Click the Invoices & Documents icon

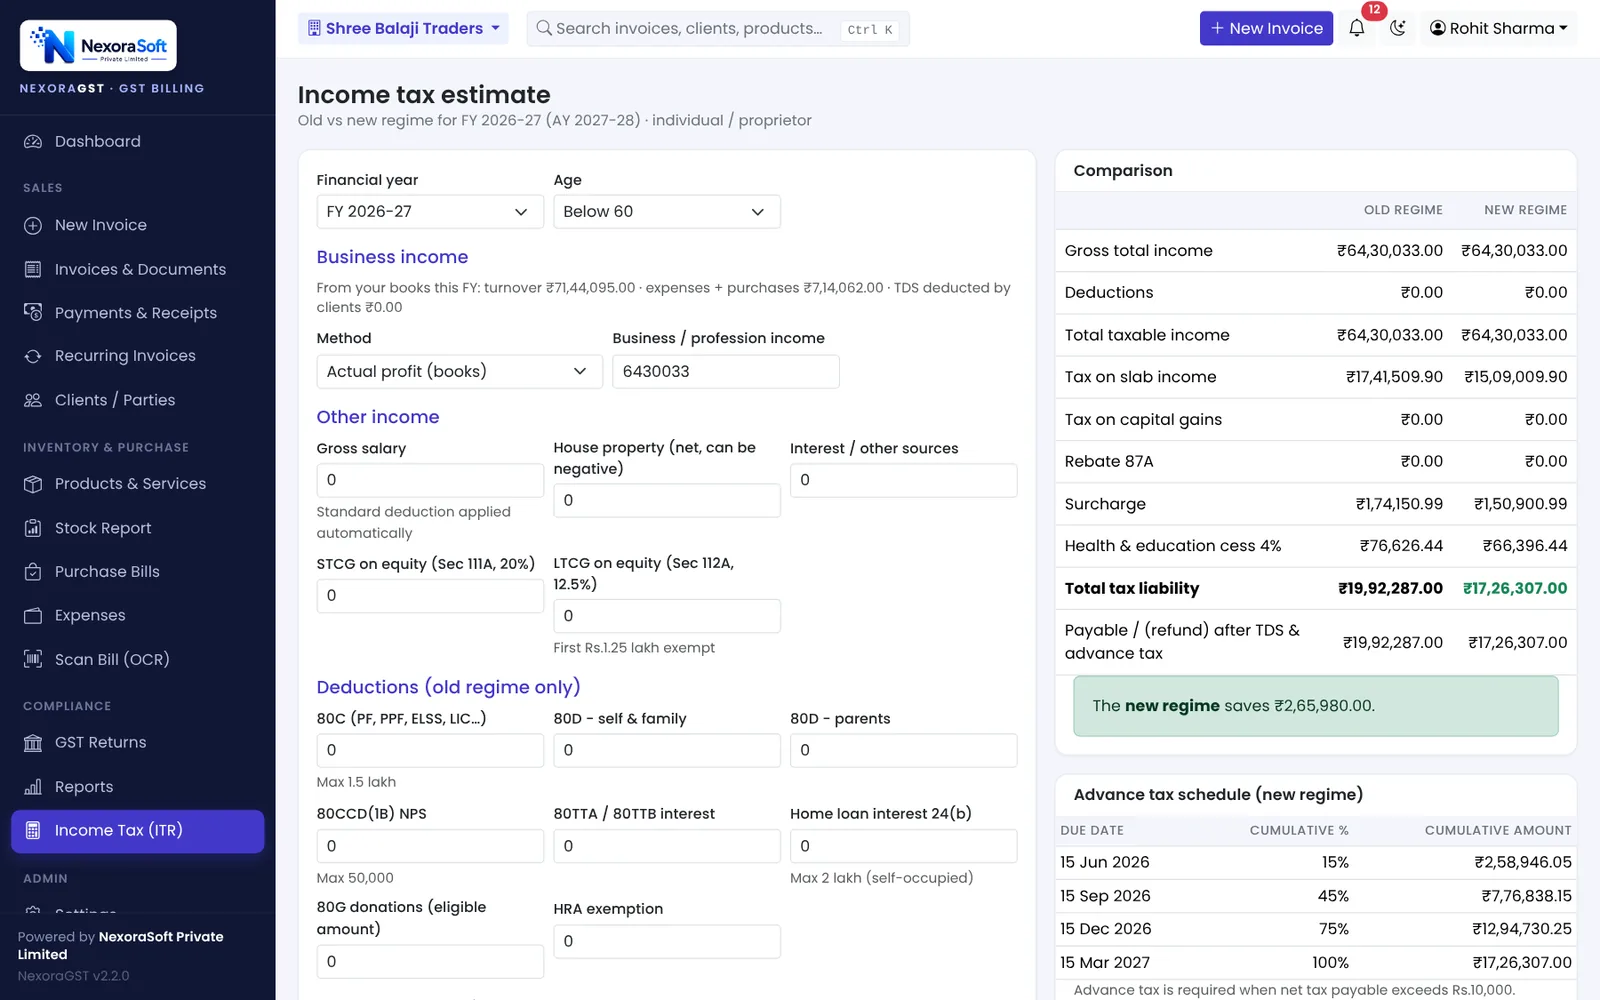pyautogui.click(x=33, y=270)
